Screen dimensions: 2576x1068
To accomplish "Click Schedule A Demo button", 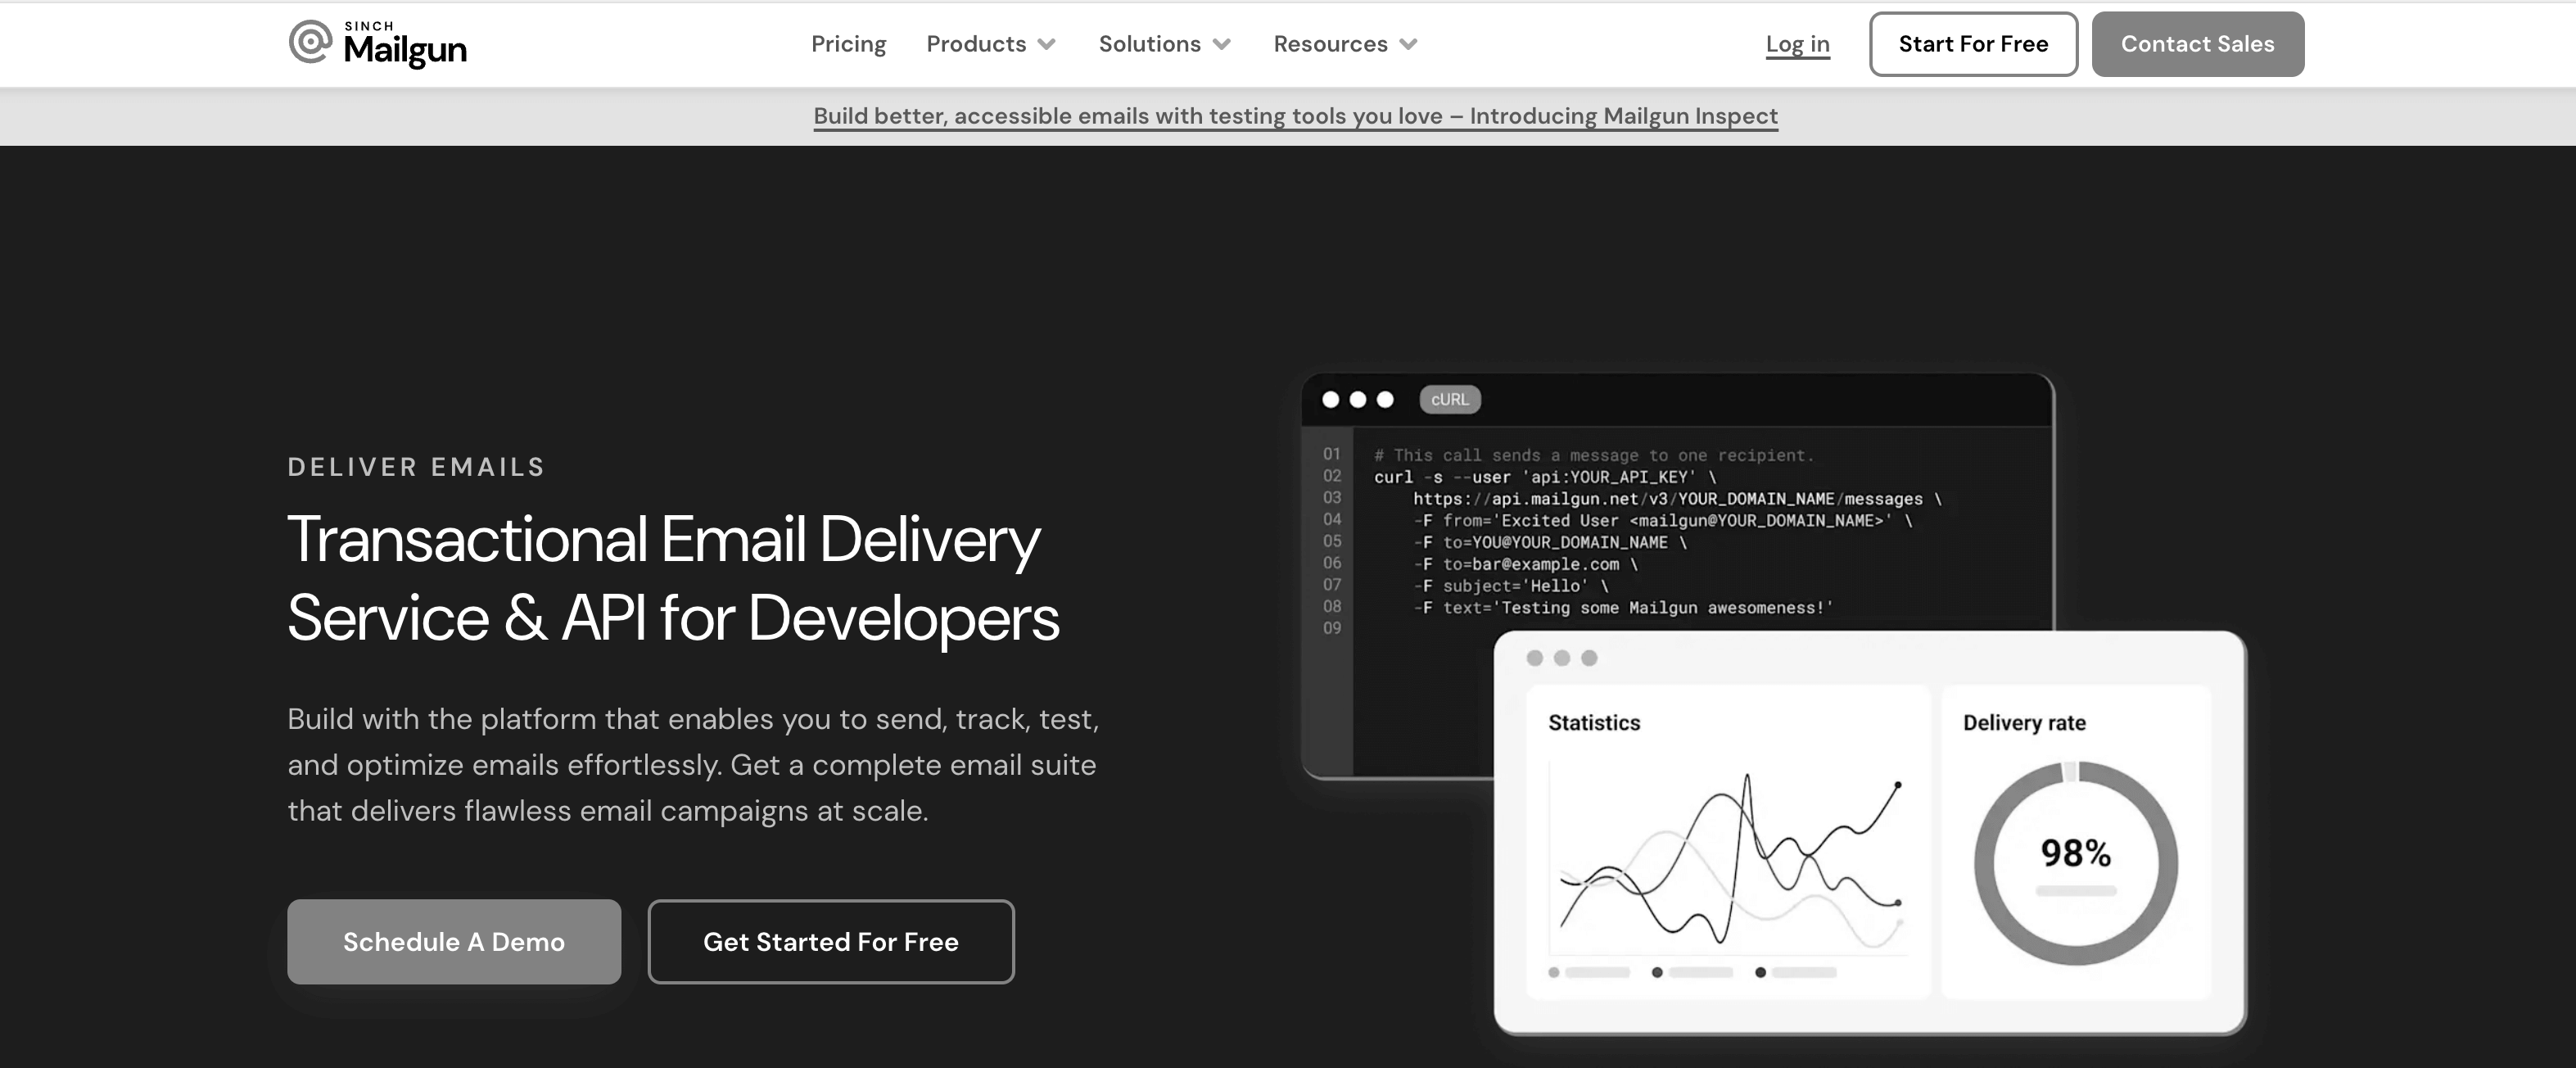I will tap(454, 941).
